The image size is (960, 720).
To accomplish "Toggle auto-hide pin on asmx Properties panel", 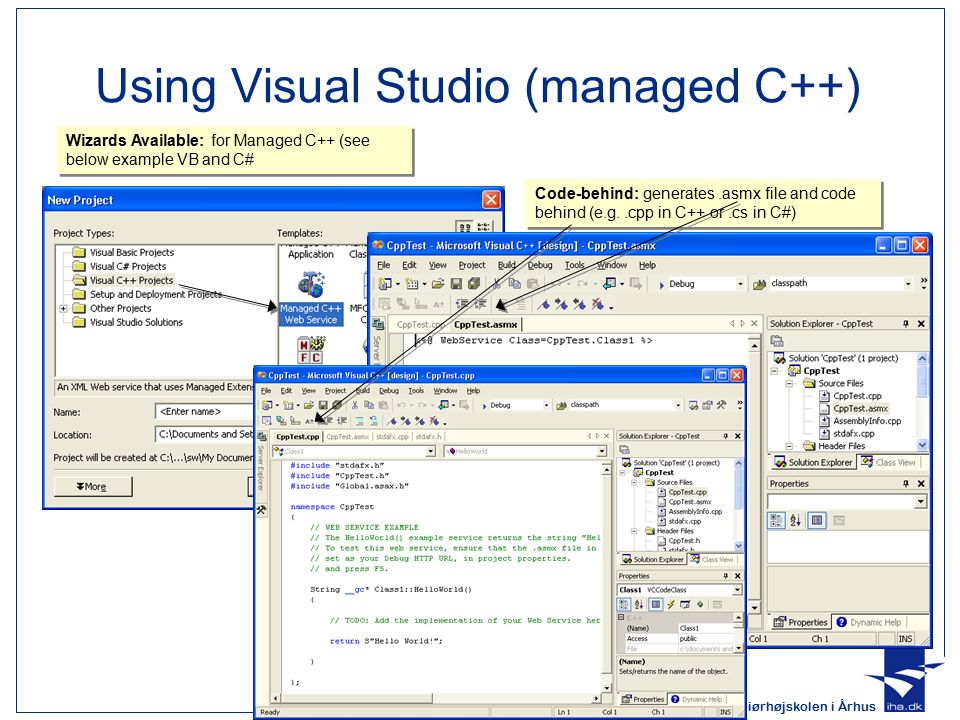I will point(906,483).
